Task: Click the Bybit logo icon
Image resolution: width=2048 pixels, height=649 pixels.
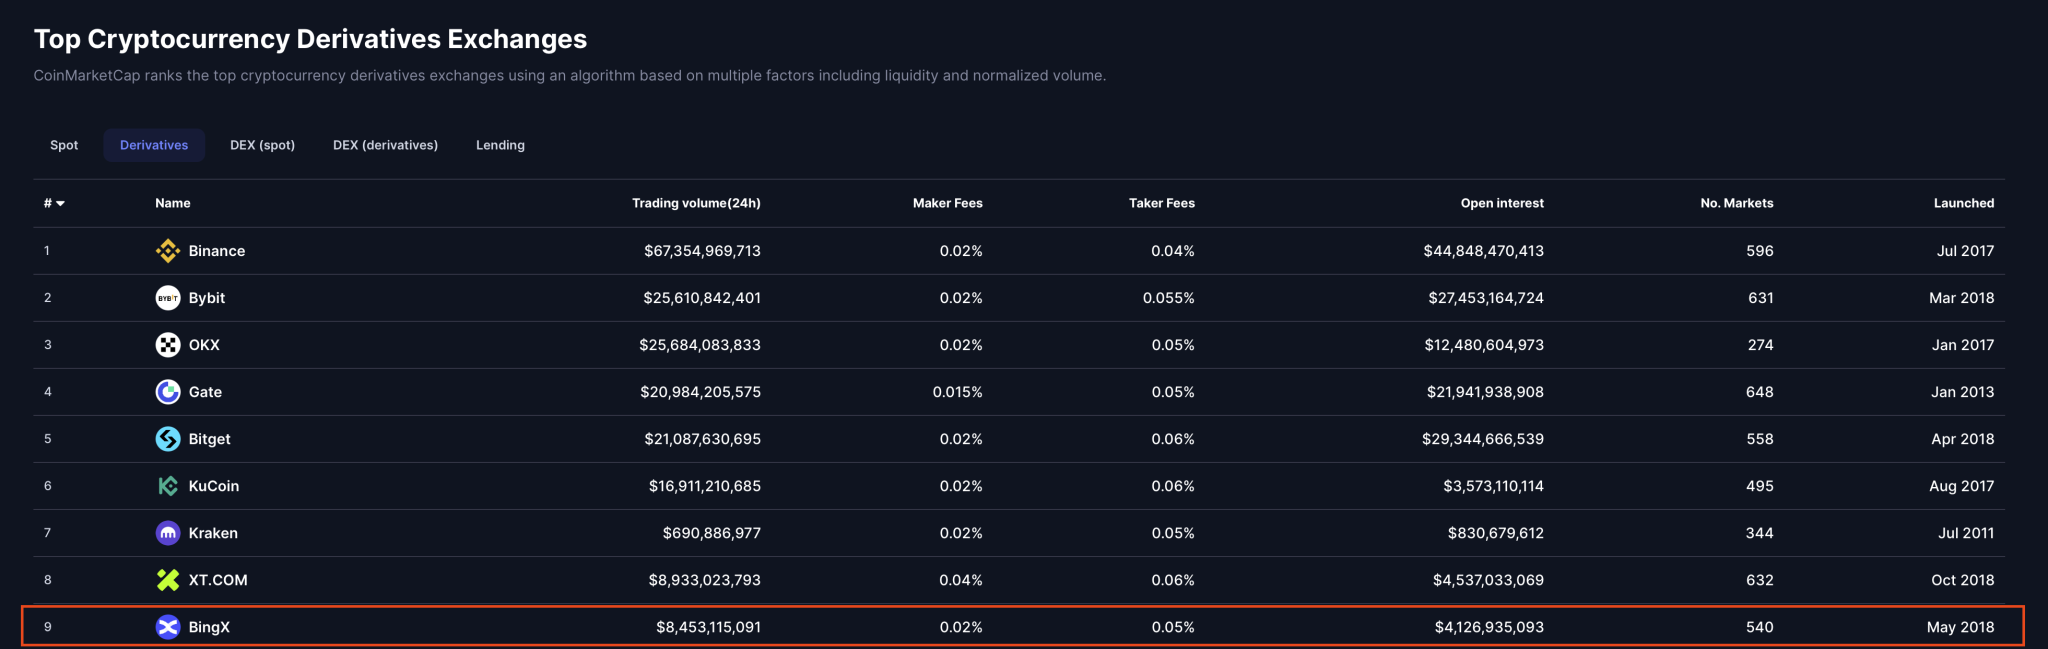Action: click(x=168, y=298)
